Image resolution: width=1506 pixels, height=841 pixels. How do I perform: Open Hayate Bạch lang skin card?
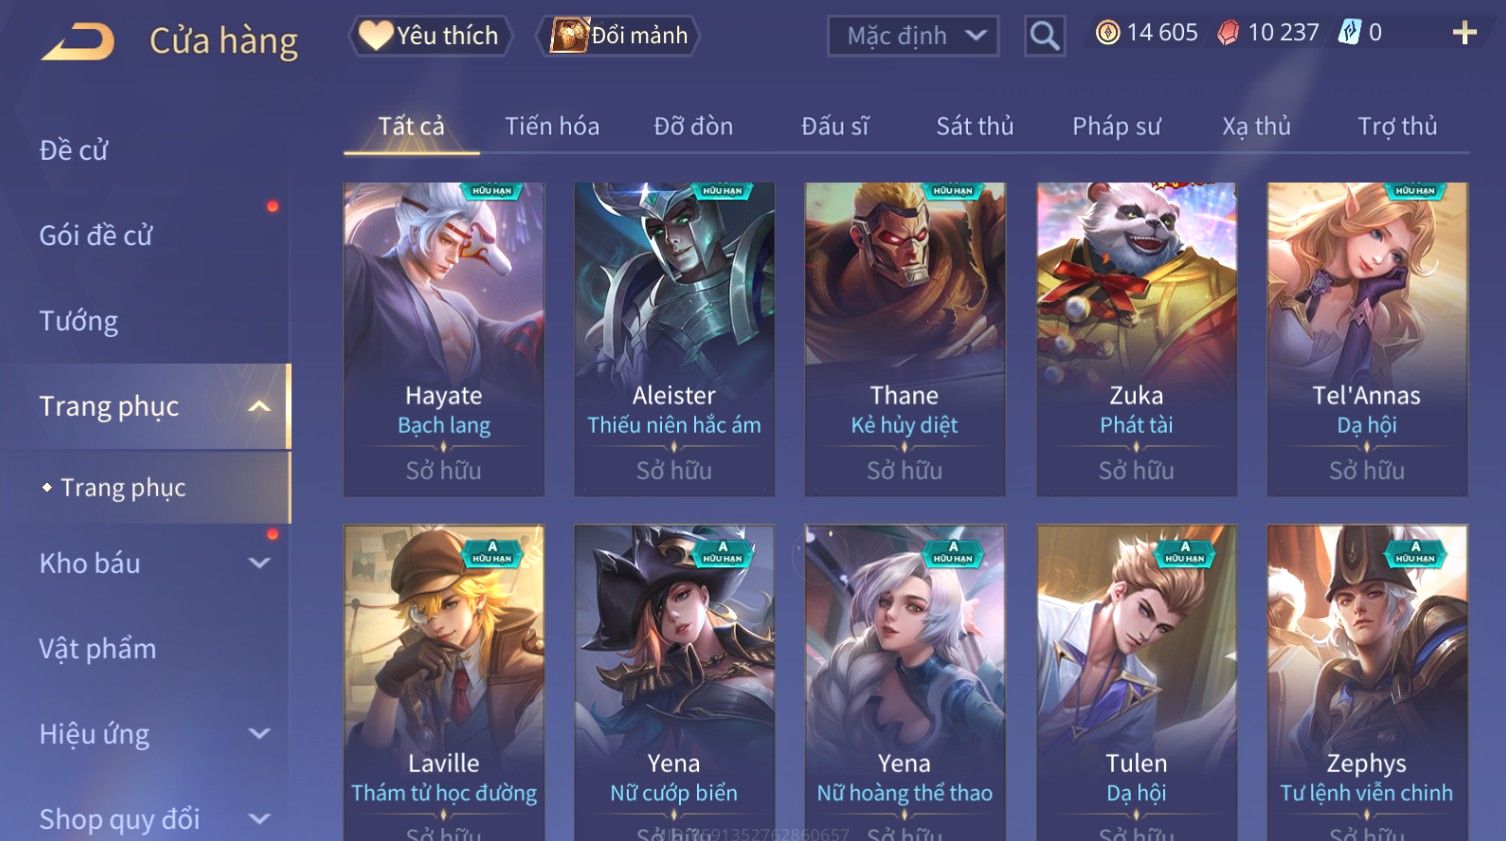click(x=444, y=339)
